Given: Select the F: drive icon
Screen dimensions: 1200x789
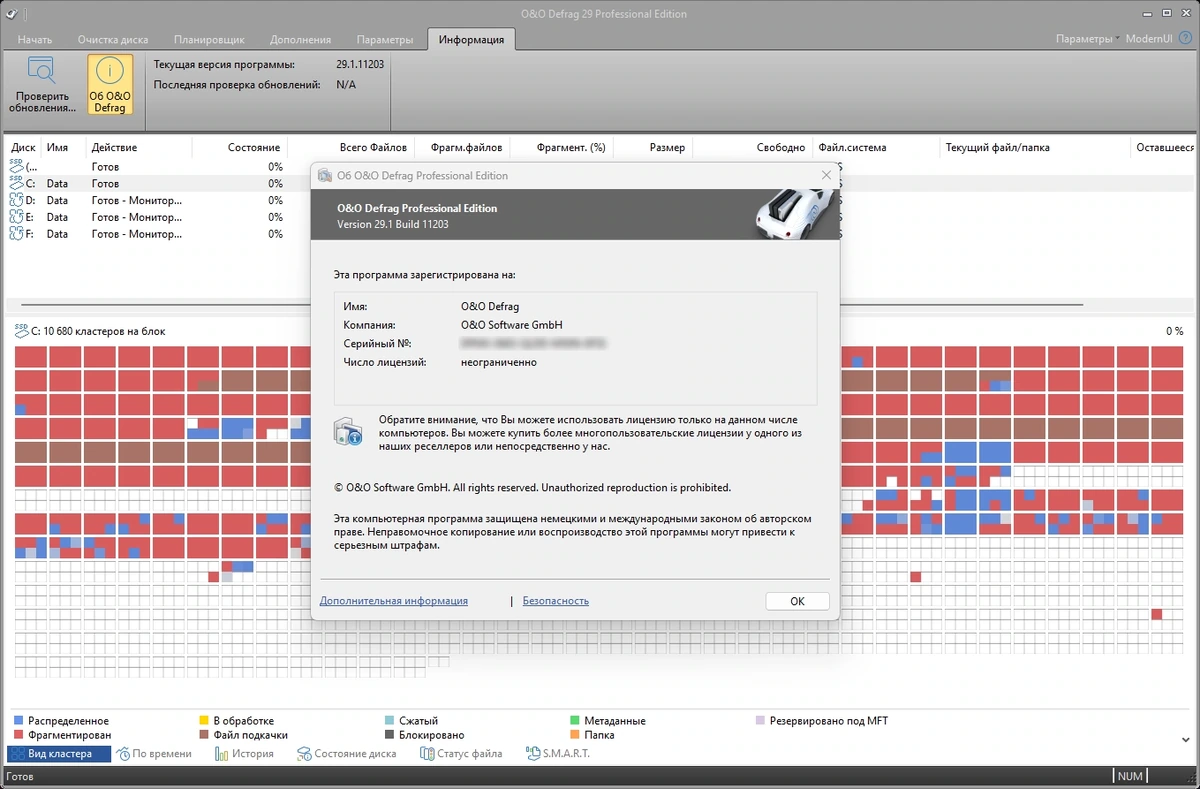Looking at the screenshot, I should [x=16, y=233].
